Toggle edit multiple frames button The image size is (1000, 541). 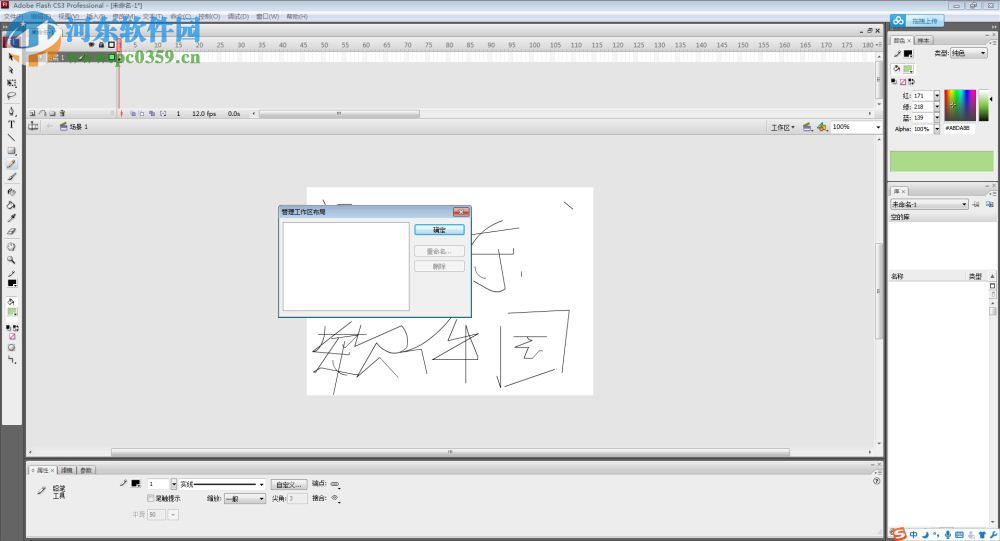point(152,114)
